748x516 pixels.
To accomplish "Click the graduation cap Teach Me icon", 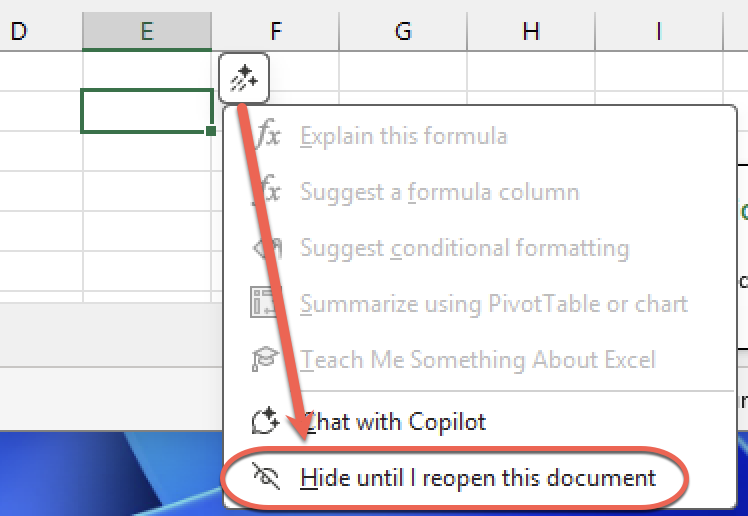I will click(266, 360).
